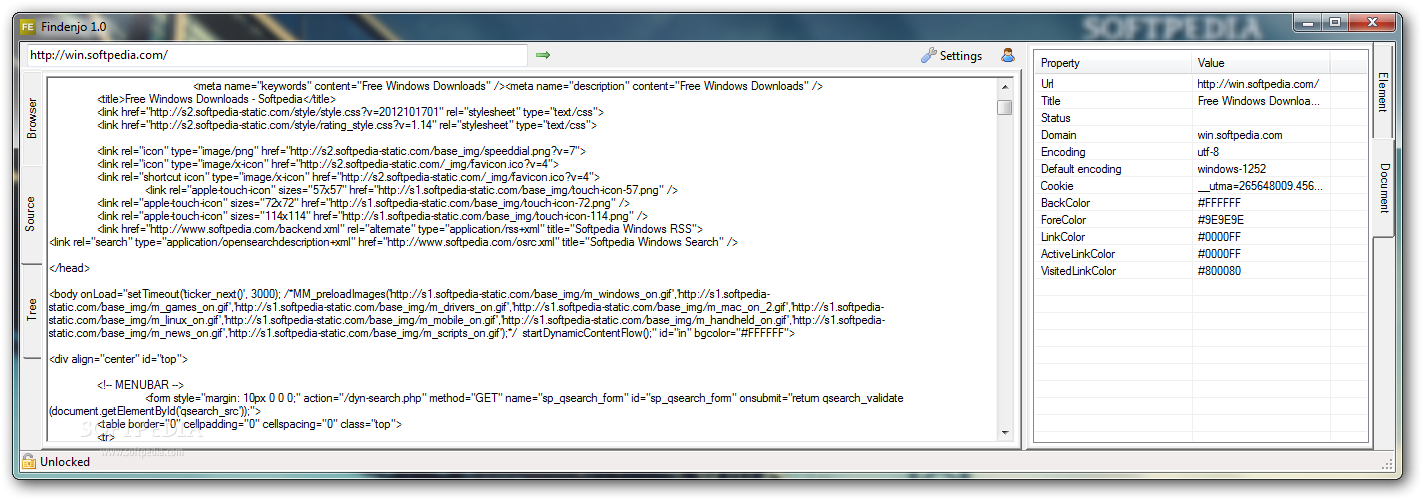Click the URL address input field
1423x500 pixels.
(x=275, y=55)
